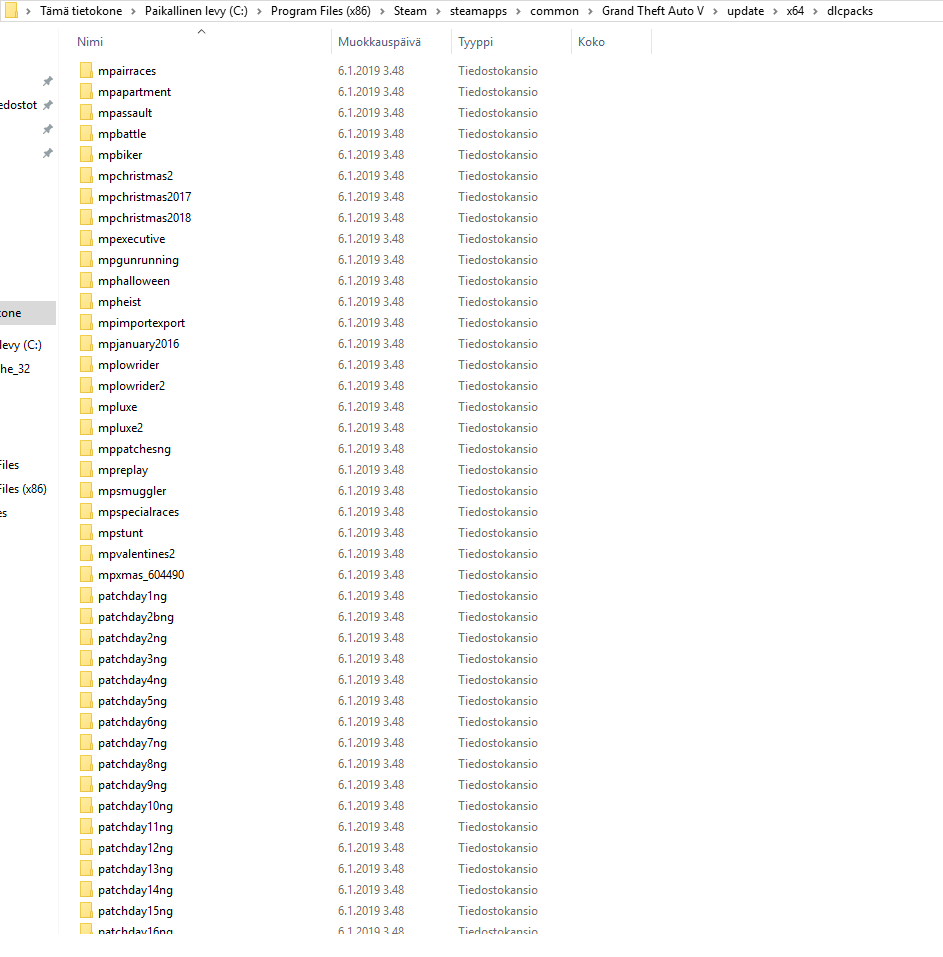This screenshot has height=957, width=943.
Task: Expand chevron after Program Files (x86) breadcrumb
Action: click(x=383, y=11)
